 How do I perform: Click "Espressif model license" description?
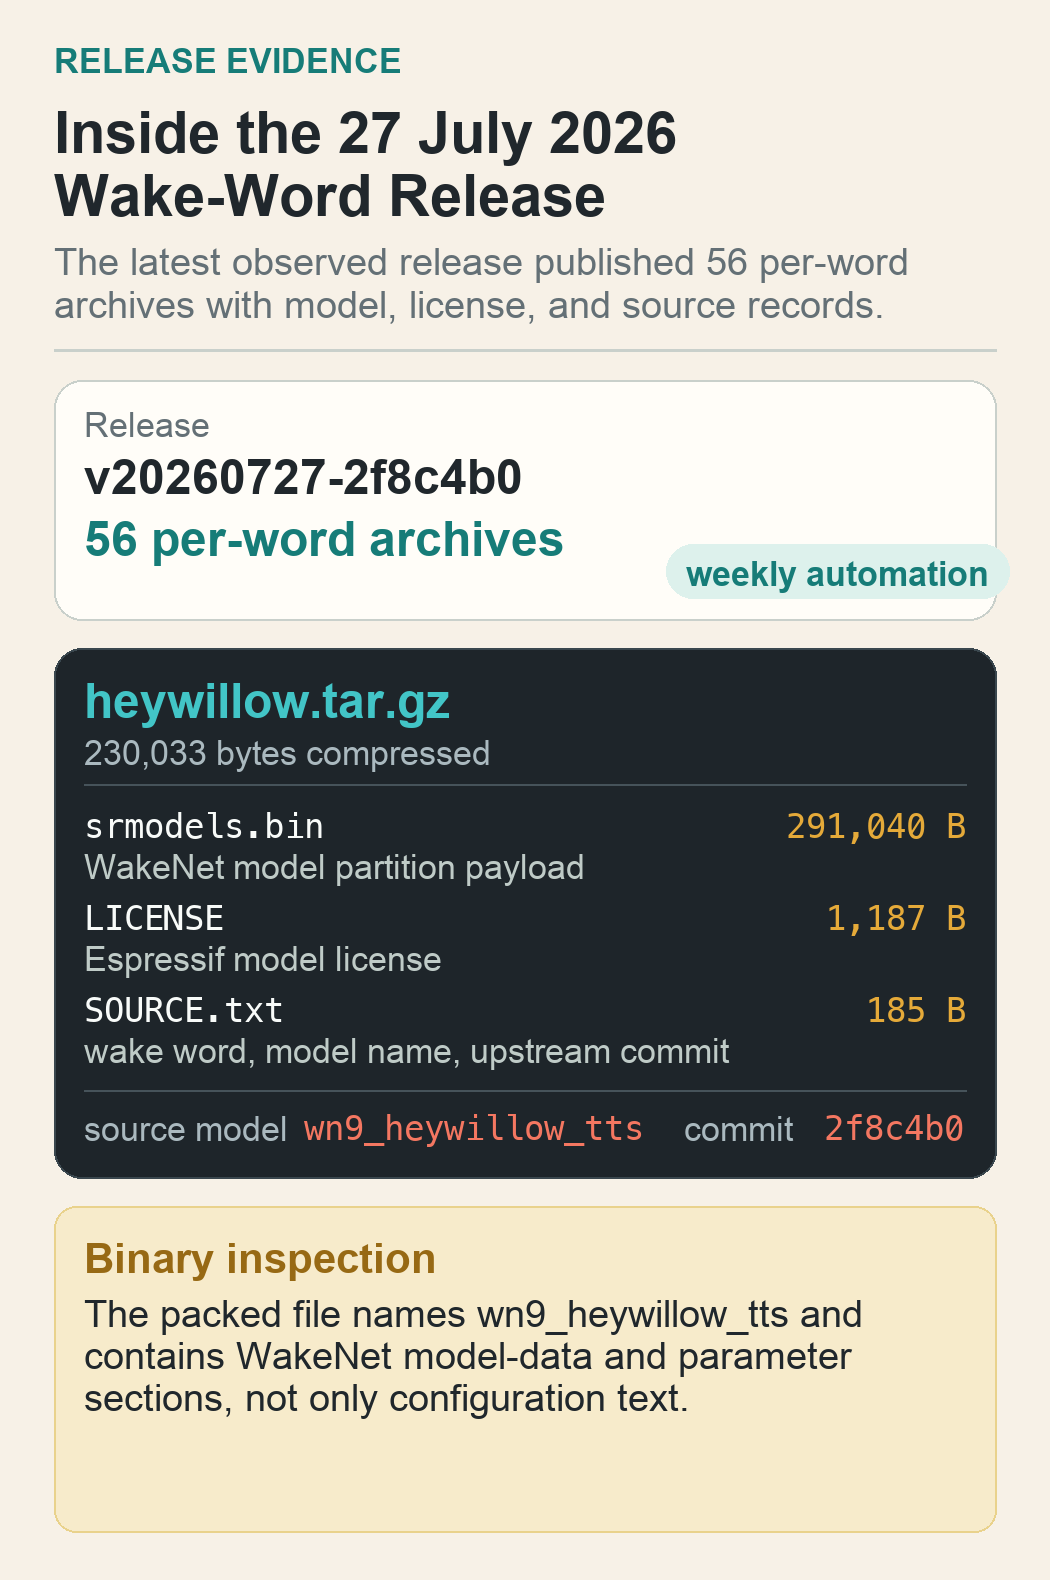pos(263,959)
